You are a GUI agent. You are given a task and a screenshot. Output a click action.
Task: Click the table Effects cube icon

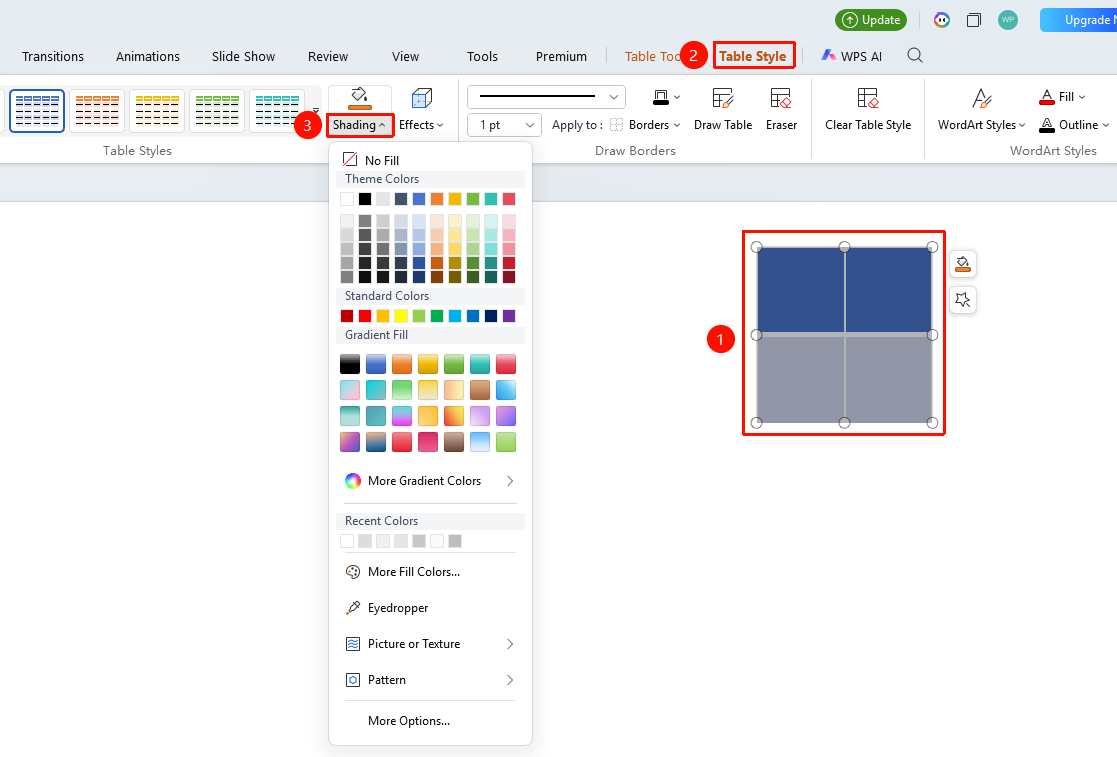click(x=422, y=98)
